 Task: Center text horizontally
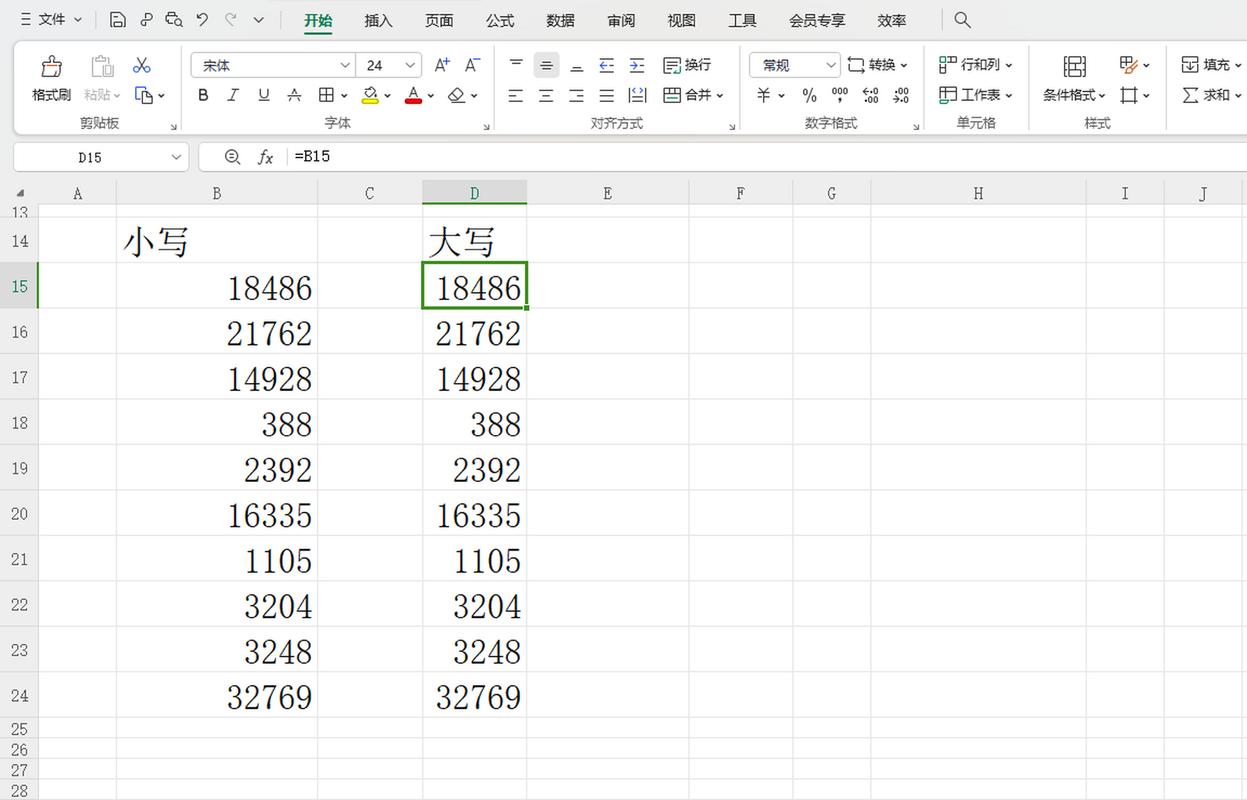coord(546,96)
